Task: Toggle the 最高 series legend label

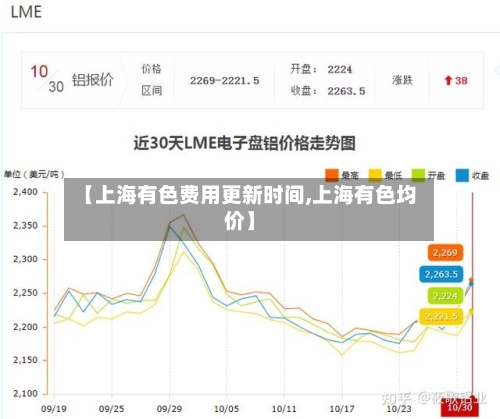Action: click(350, 175)
